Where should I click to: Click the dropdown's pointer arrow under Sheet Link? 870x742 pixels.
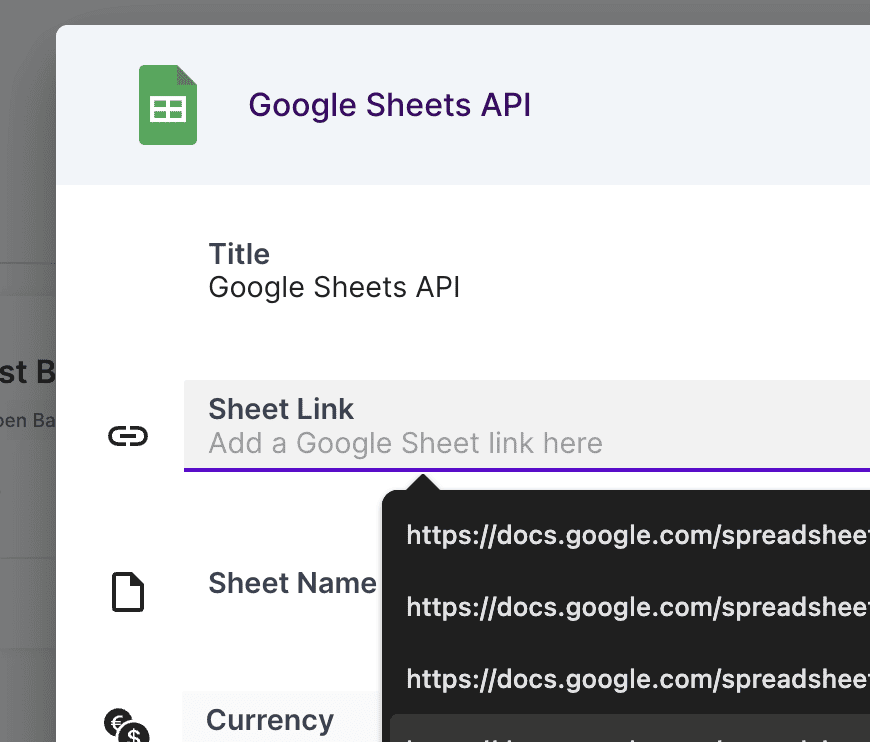tap(425, 483)
